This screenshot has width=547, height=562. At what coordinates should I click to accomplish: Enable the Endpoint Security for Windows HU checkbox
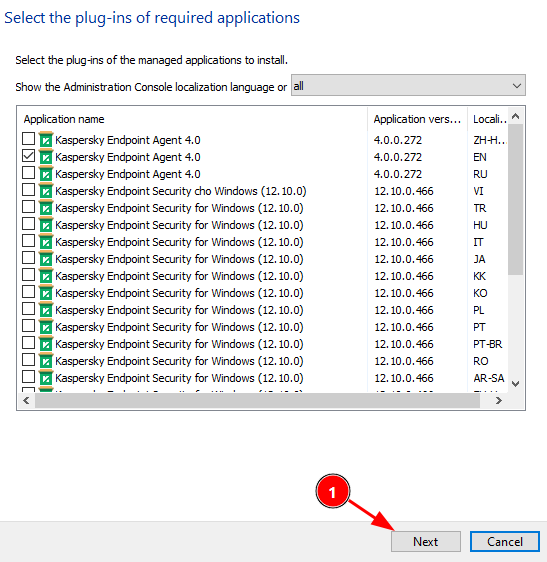(x=28, y=224)
